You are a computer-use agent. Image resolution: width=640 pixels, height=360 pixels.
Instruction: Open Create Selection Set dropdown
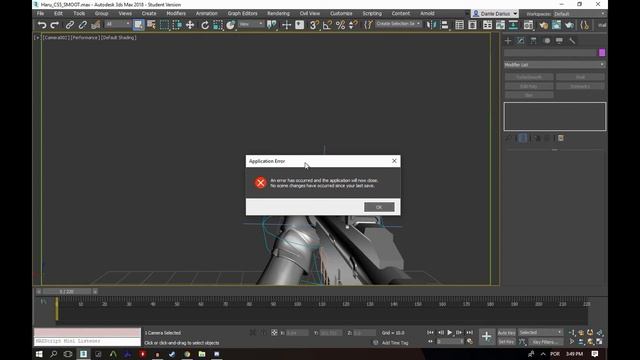[x=398, y=24]
